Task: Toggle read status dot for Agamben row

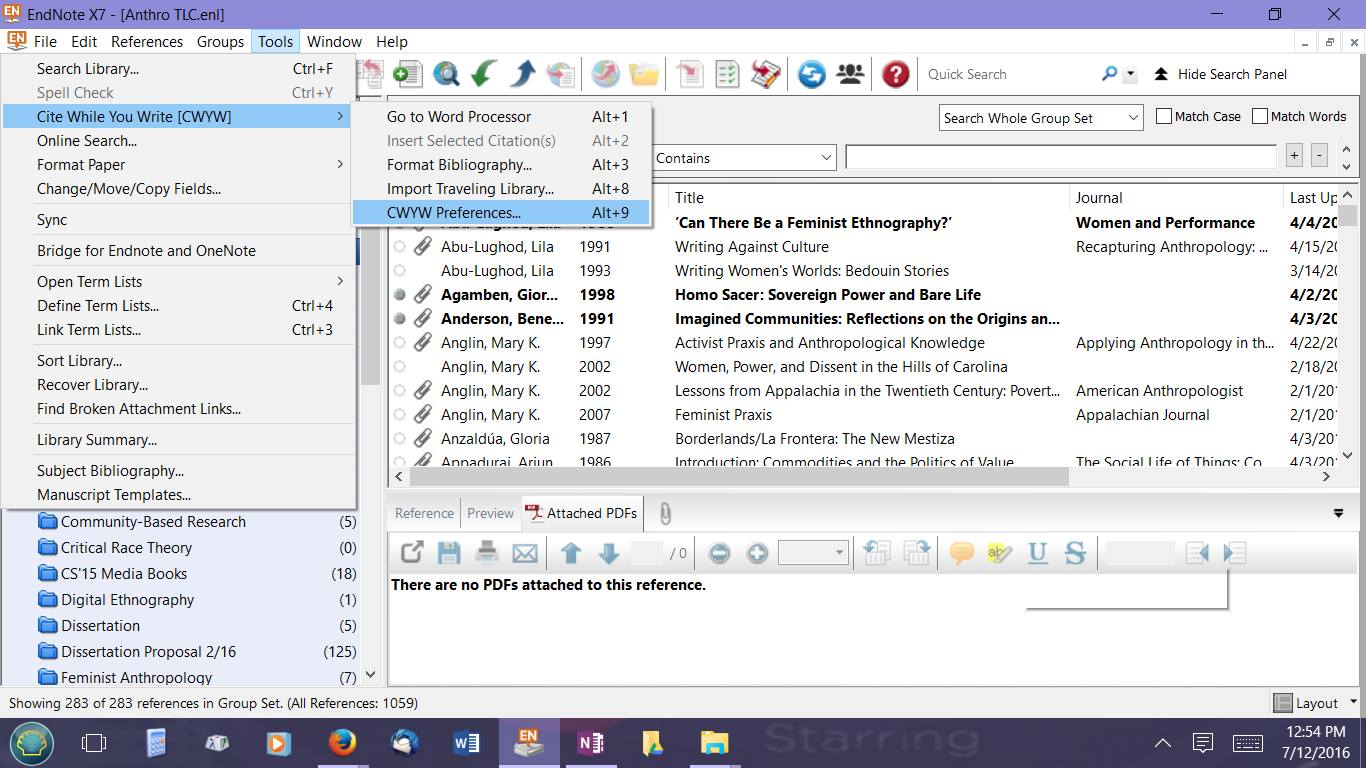Action: (x=400, y=295)
